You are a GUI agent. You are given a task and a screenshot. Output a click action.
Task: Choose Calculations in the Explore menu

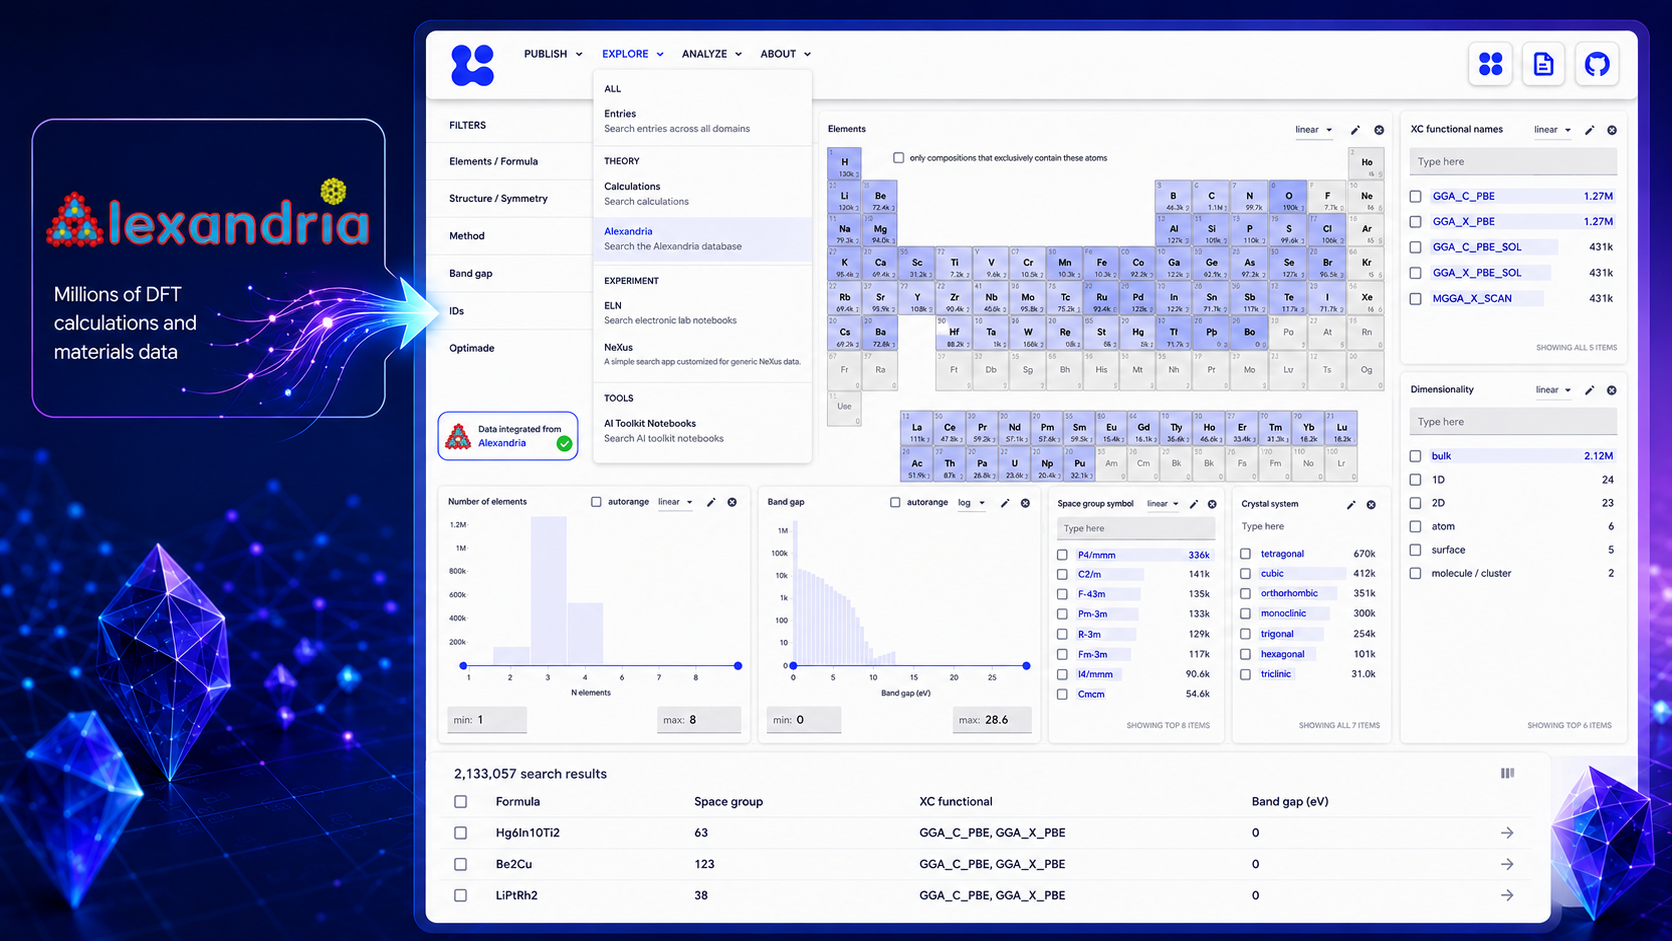[x=702, y=194]
